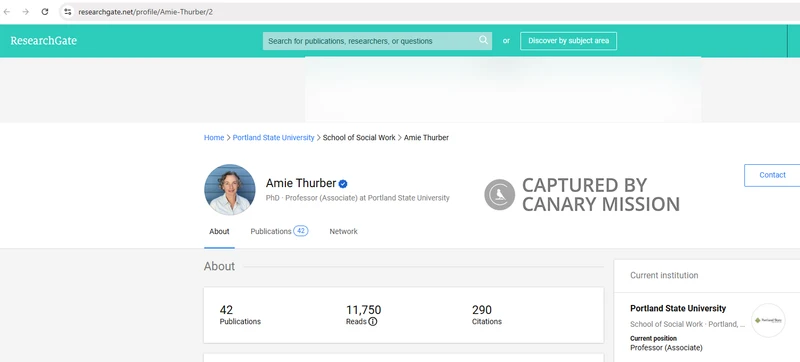Screen dimensions: 800x362
Task: Click the browser address bar URL
Action: coord(145,12)
